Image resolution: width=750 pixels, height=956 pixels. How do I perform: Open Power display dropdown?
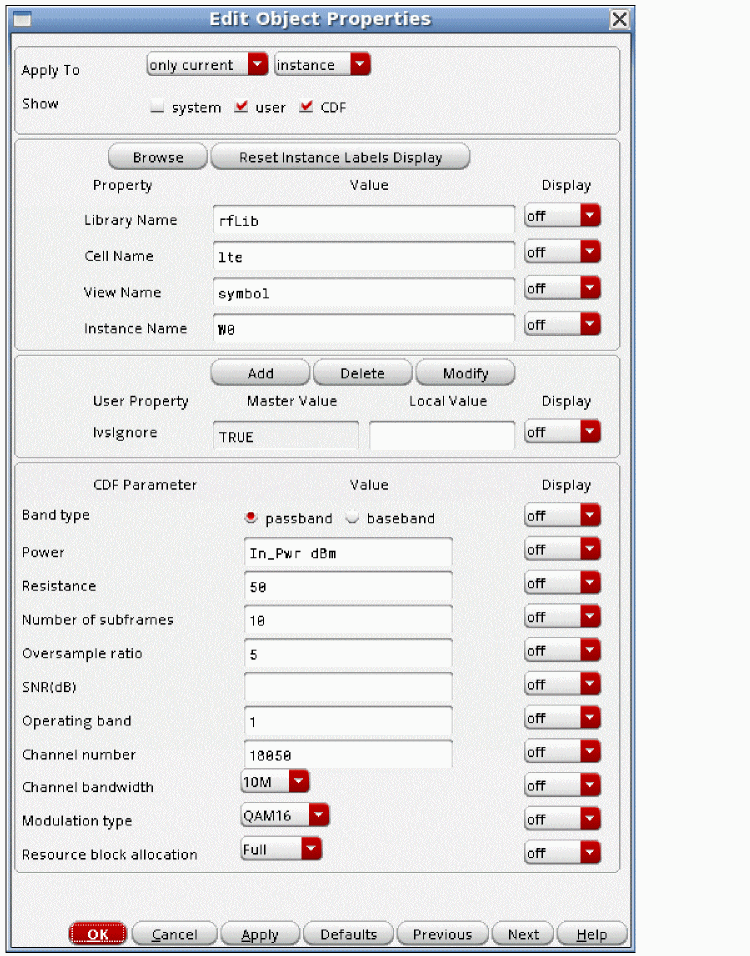(x=562, y=549)
